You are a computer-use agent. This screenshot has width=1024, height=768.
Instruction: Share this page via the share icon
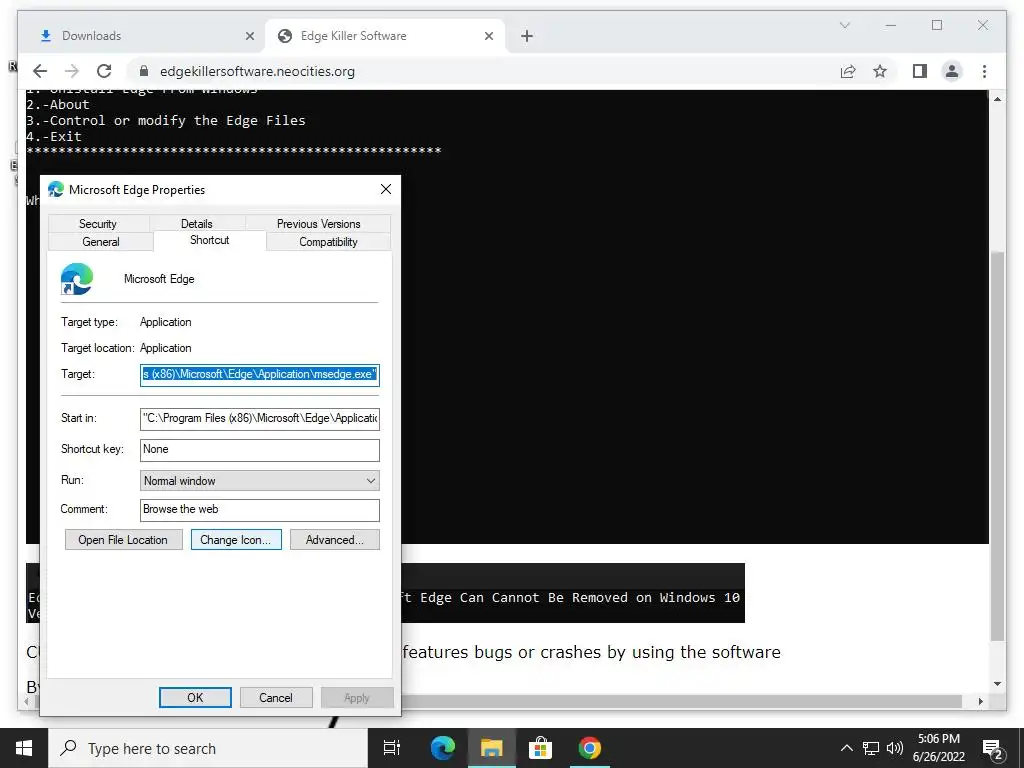click(848, 71)
